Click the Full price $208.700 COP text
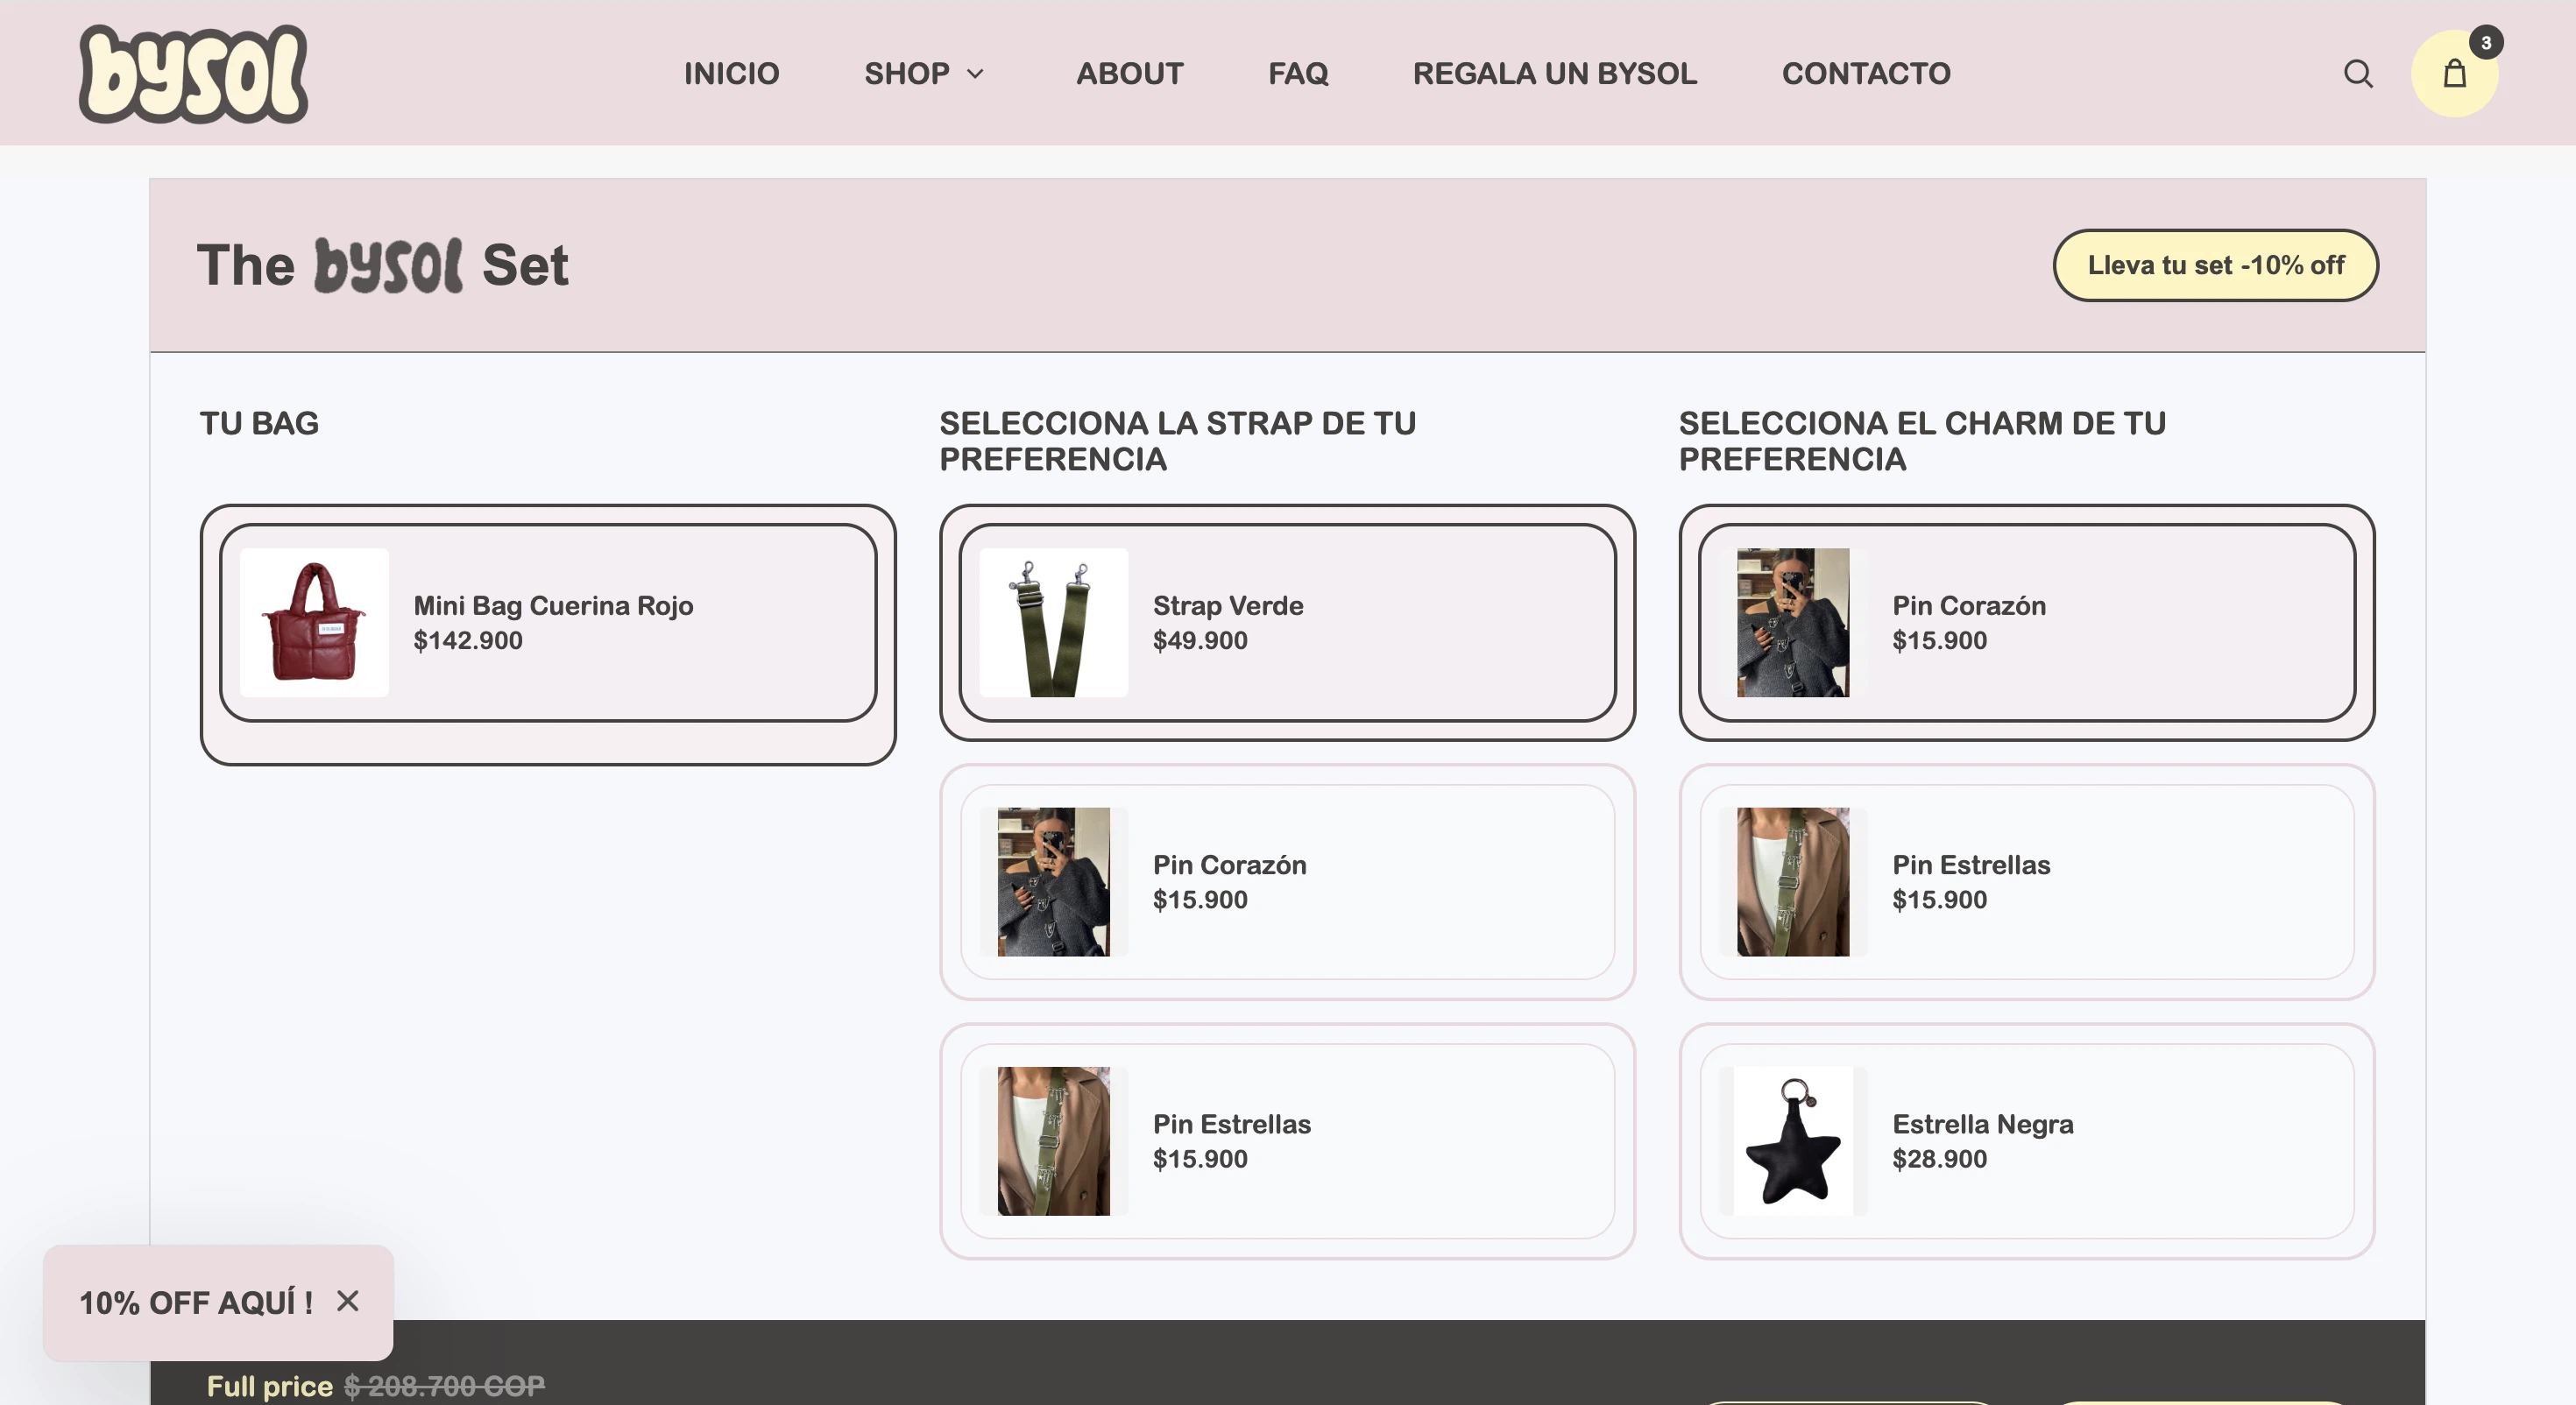The image size is (2576, 1405). tap(376, 1385)
